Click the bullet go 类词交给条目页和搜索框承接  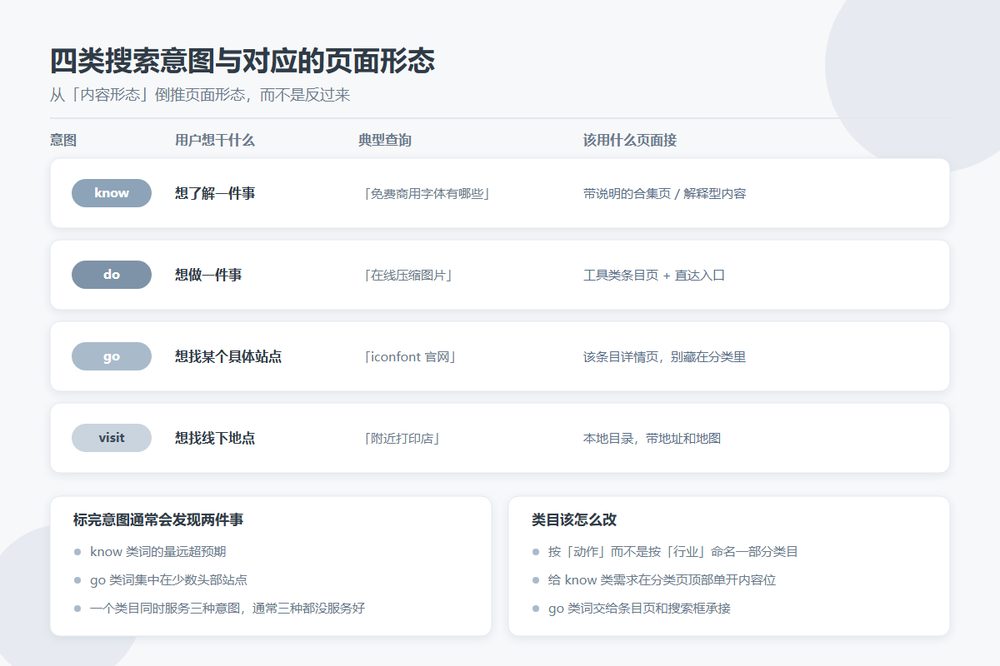pos(639,608)
